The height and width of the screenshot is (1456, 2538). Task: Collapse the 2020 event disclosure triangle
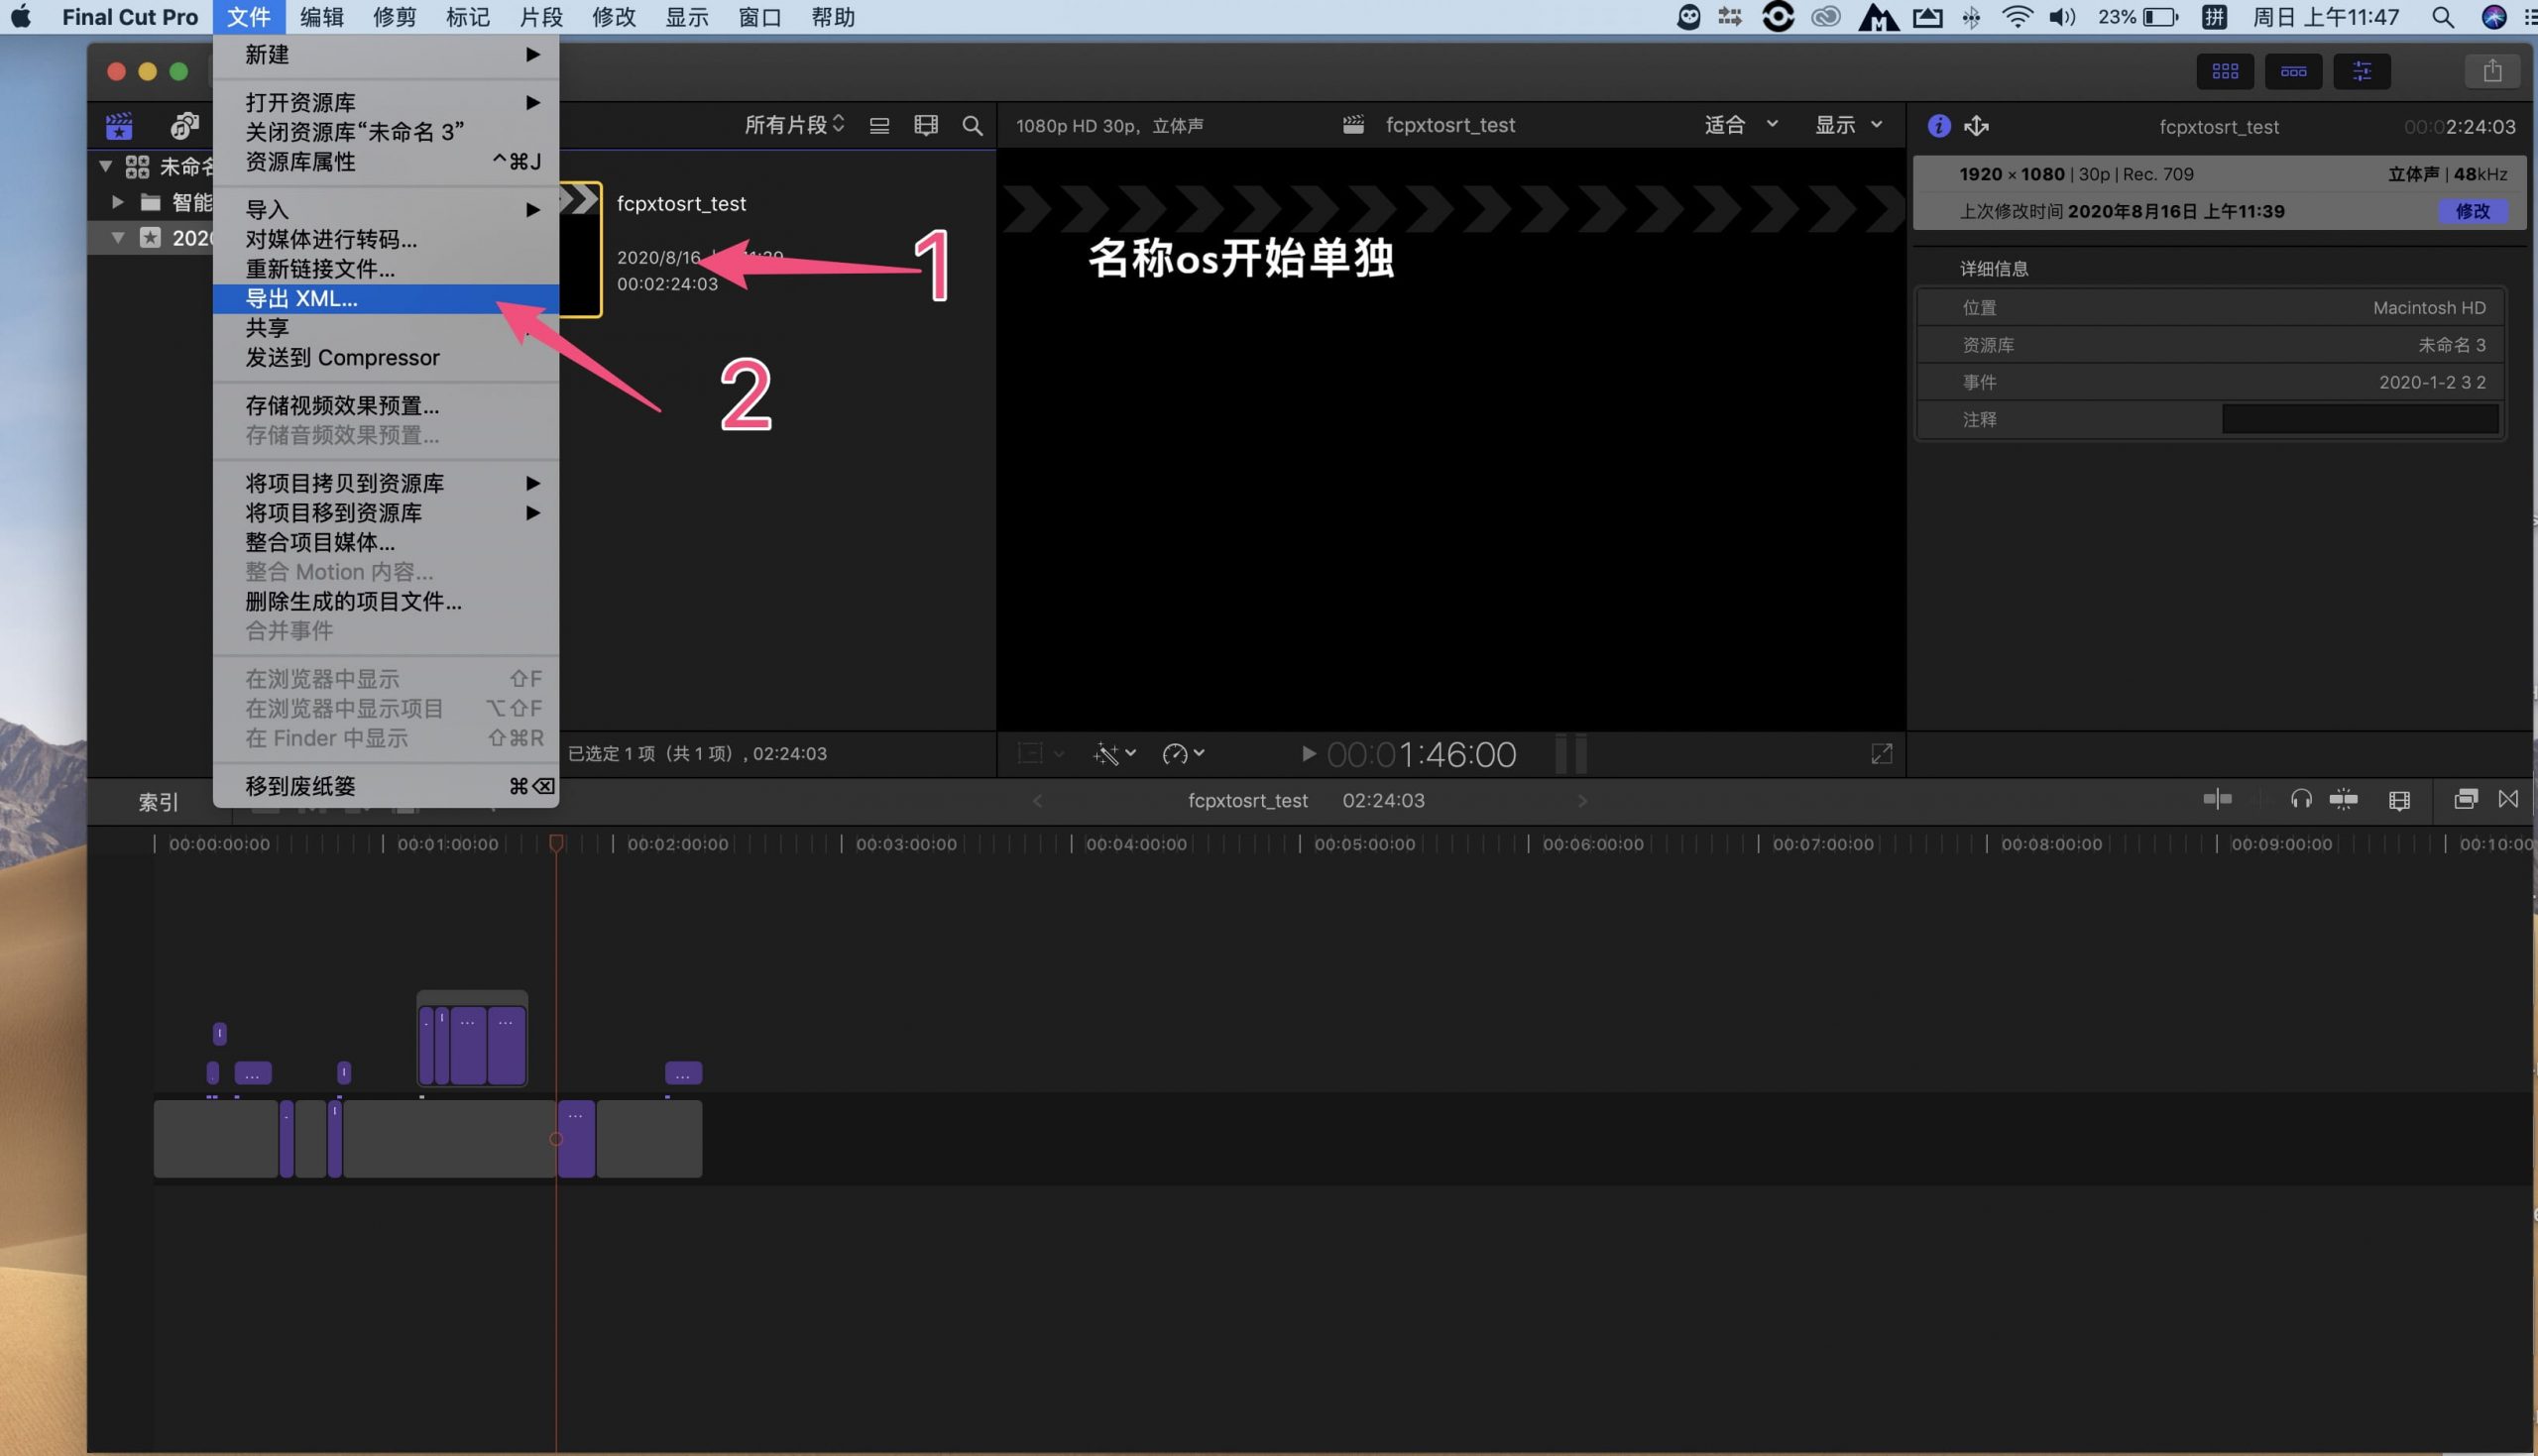(x=118, y=238)
